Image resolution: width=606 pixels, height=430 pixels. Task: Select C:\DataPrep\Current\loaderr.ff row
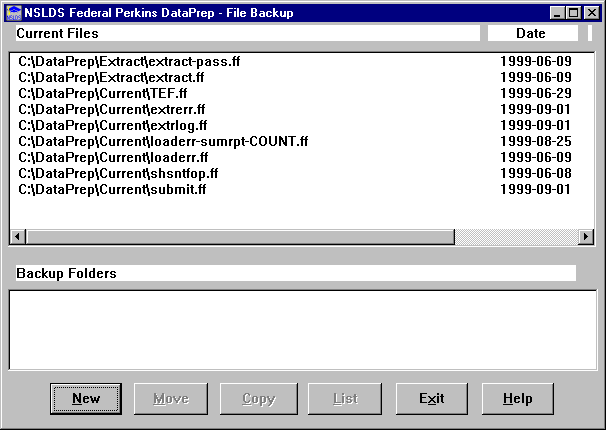301,157
